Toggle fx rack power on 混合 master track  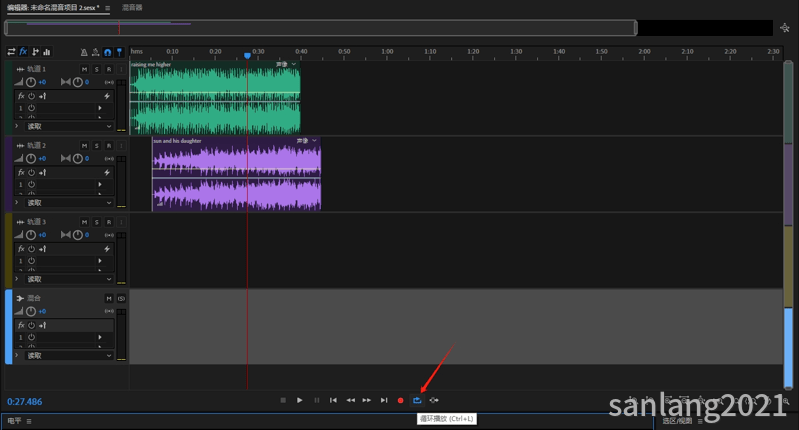tap(32, 325)
